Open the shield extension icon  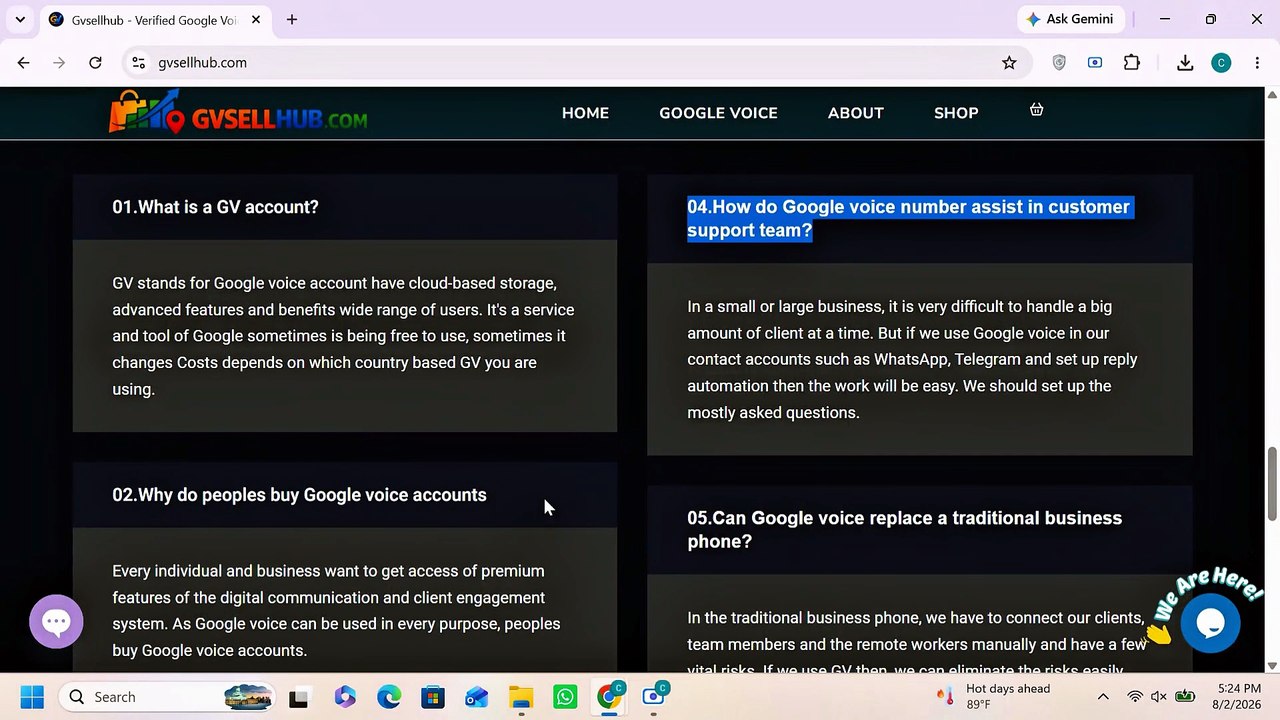tap(1059, 62)
